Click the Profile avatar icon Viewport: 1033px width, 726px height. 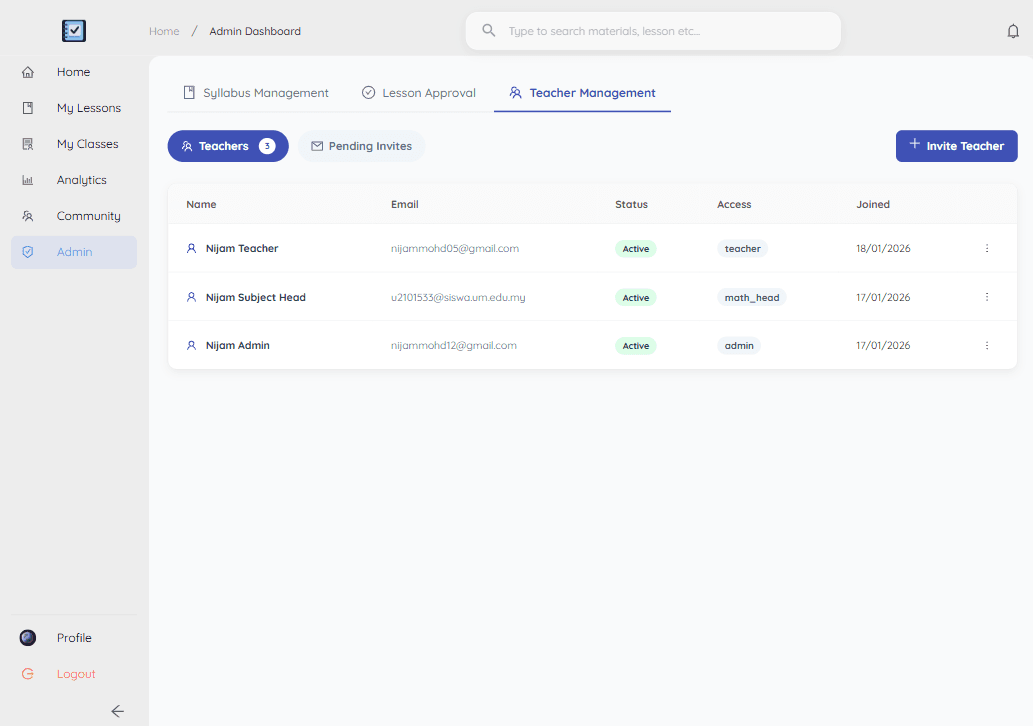(x=28, y=638)
